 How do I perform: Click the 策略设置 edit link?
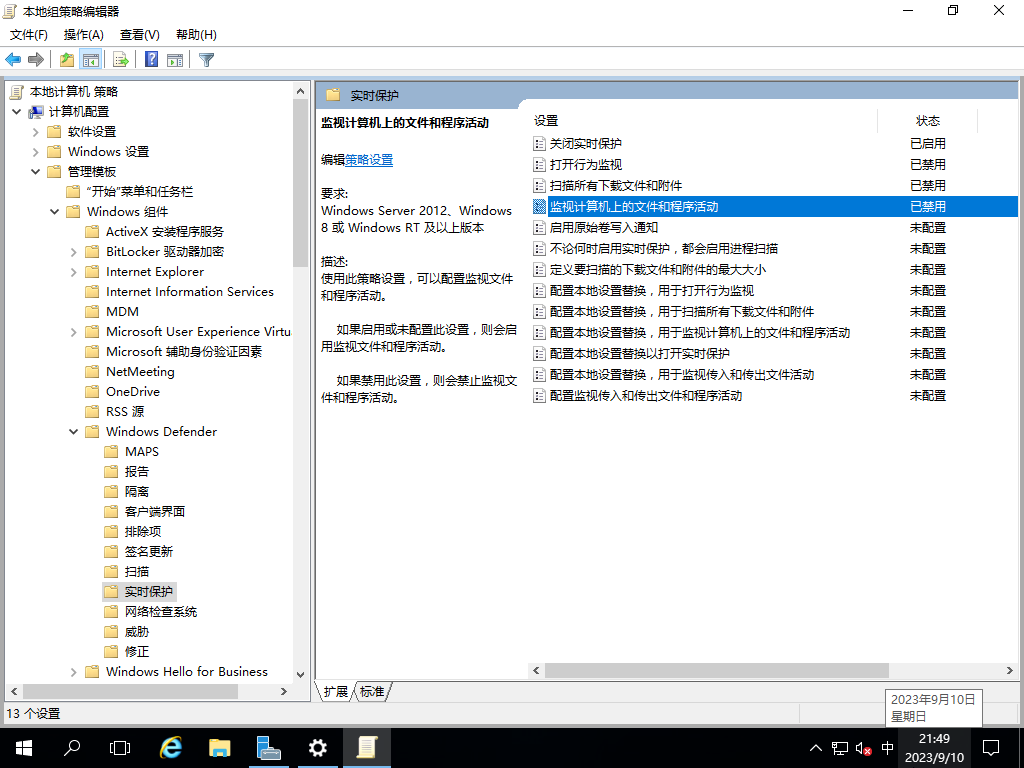369,160
